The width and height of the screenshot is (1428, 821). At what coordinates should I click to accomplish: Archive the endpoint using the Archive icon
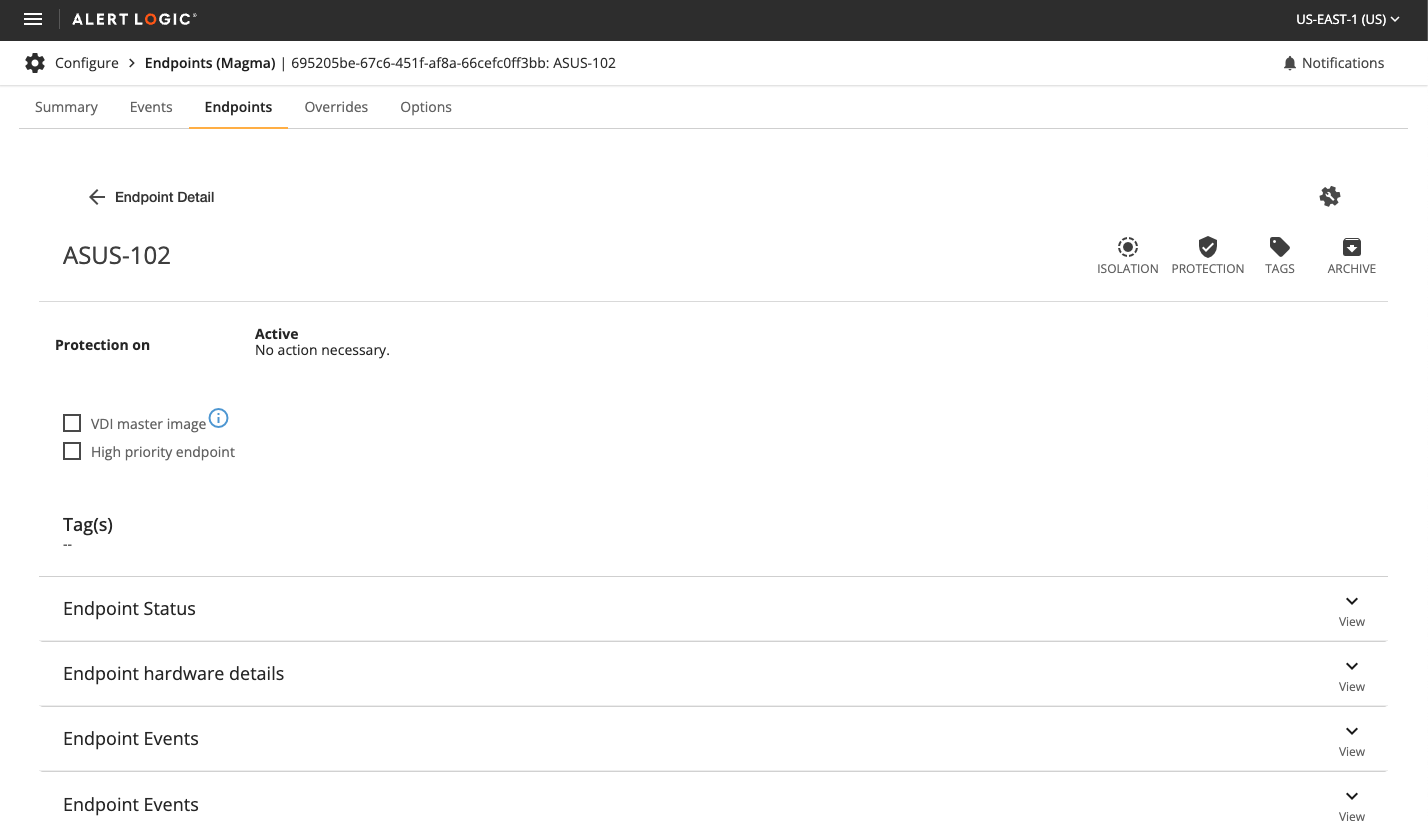(x=1351, y=247)
